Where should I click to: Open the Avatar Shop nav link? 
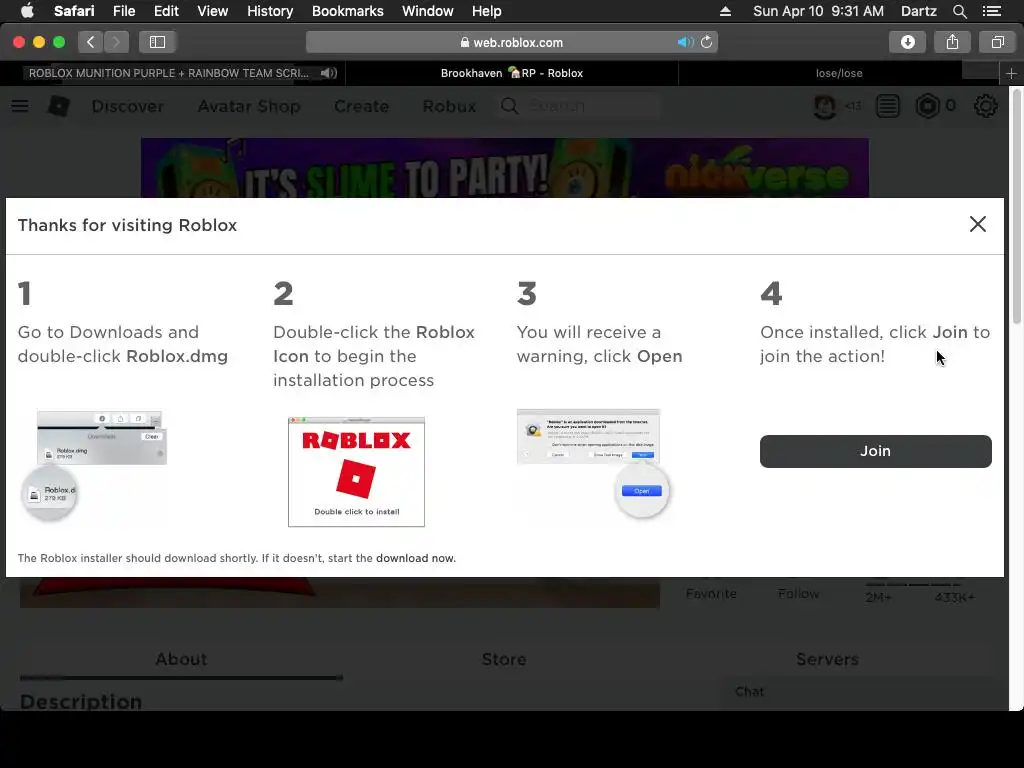tap(249, 106)
